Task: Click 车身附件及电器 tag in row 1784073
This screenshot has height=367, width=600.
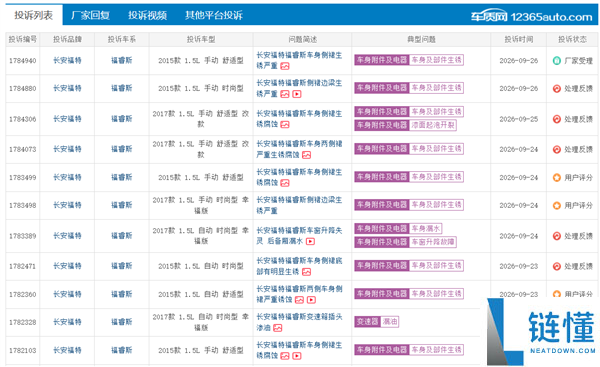Action: pyautogui.click(x=382, y=149)
